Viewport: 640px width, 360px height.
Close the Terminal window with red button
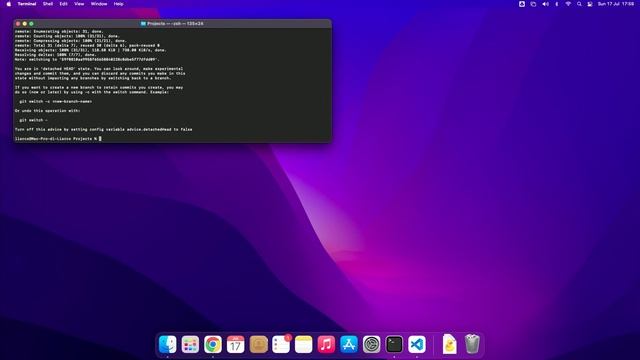18,24
